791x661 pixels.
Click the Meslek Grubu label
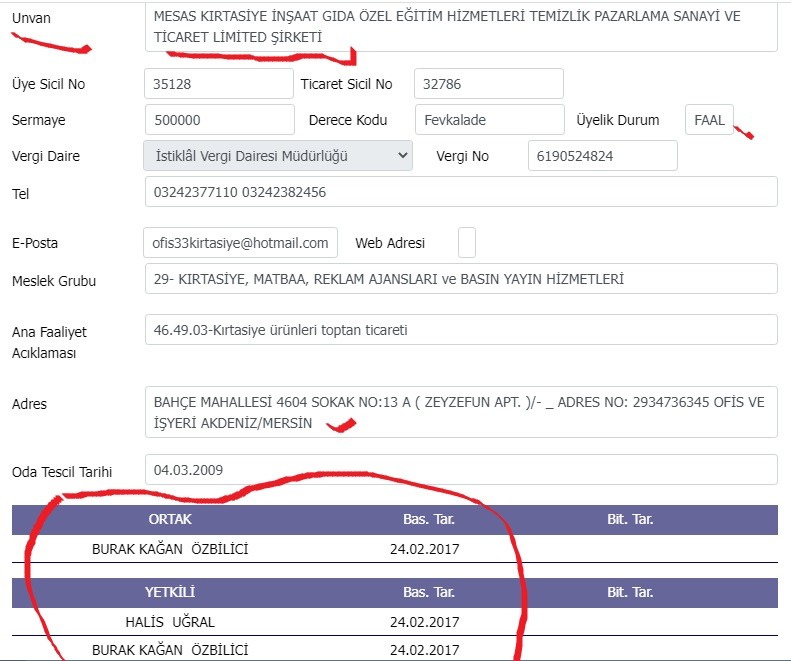point(54,281)
